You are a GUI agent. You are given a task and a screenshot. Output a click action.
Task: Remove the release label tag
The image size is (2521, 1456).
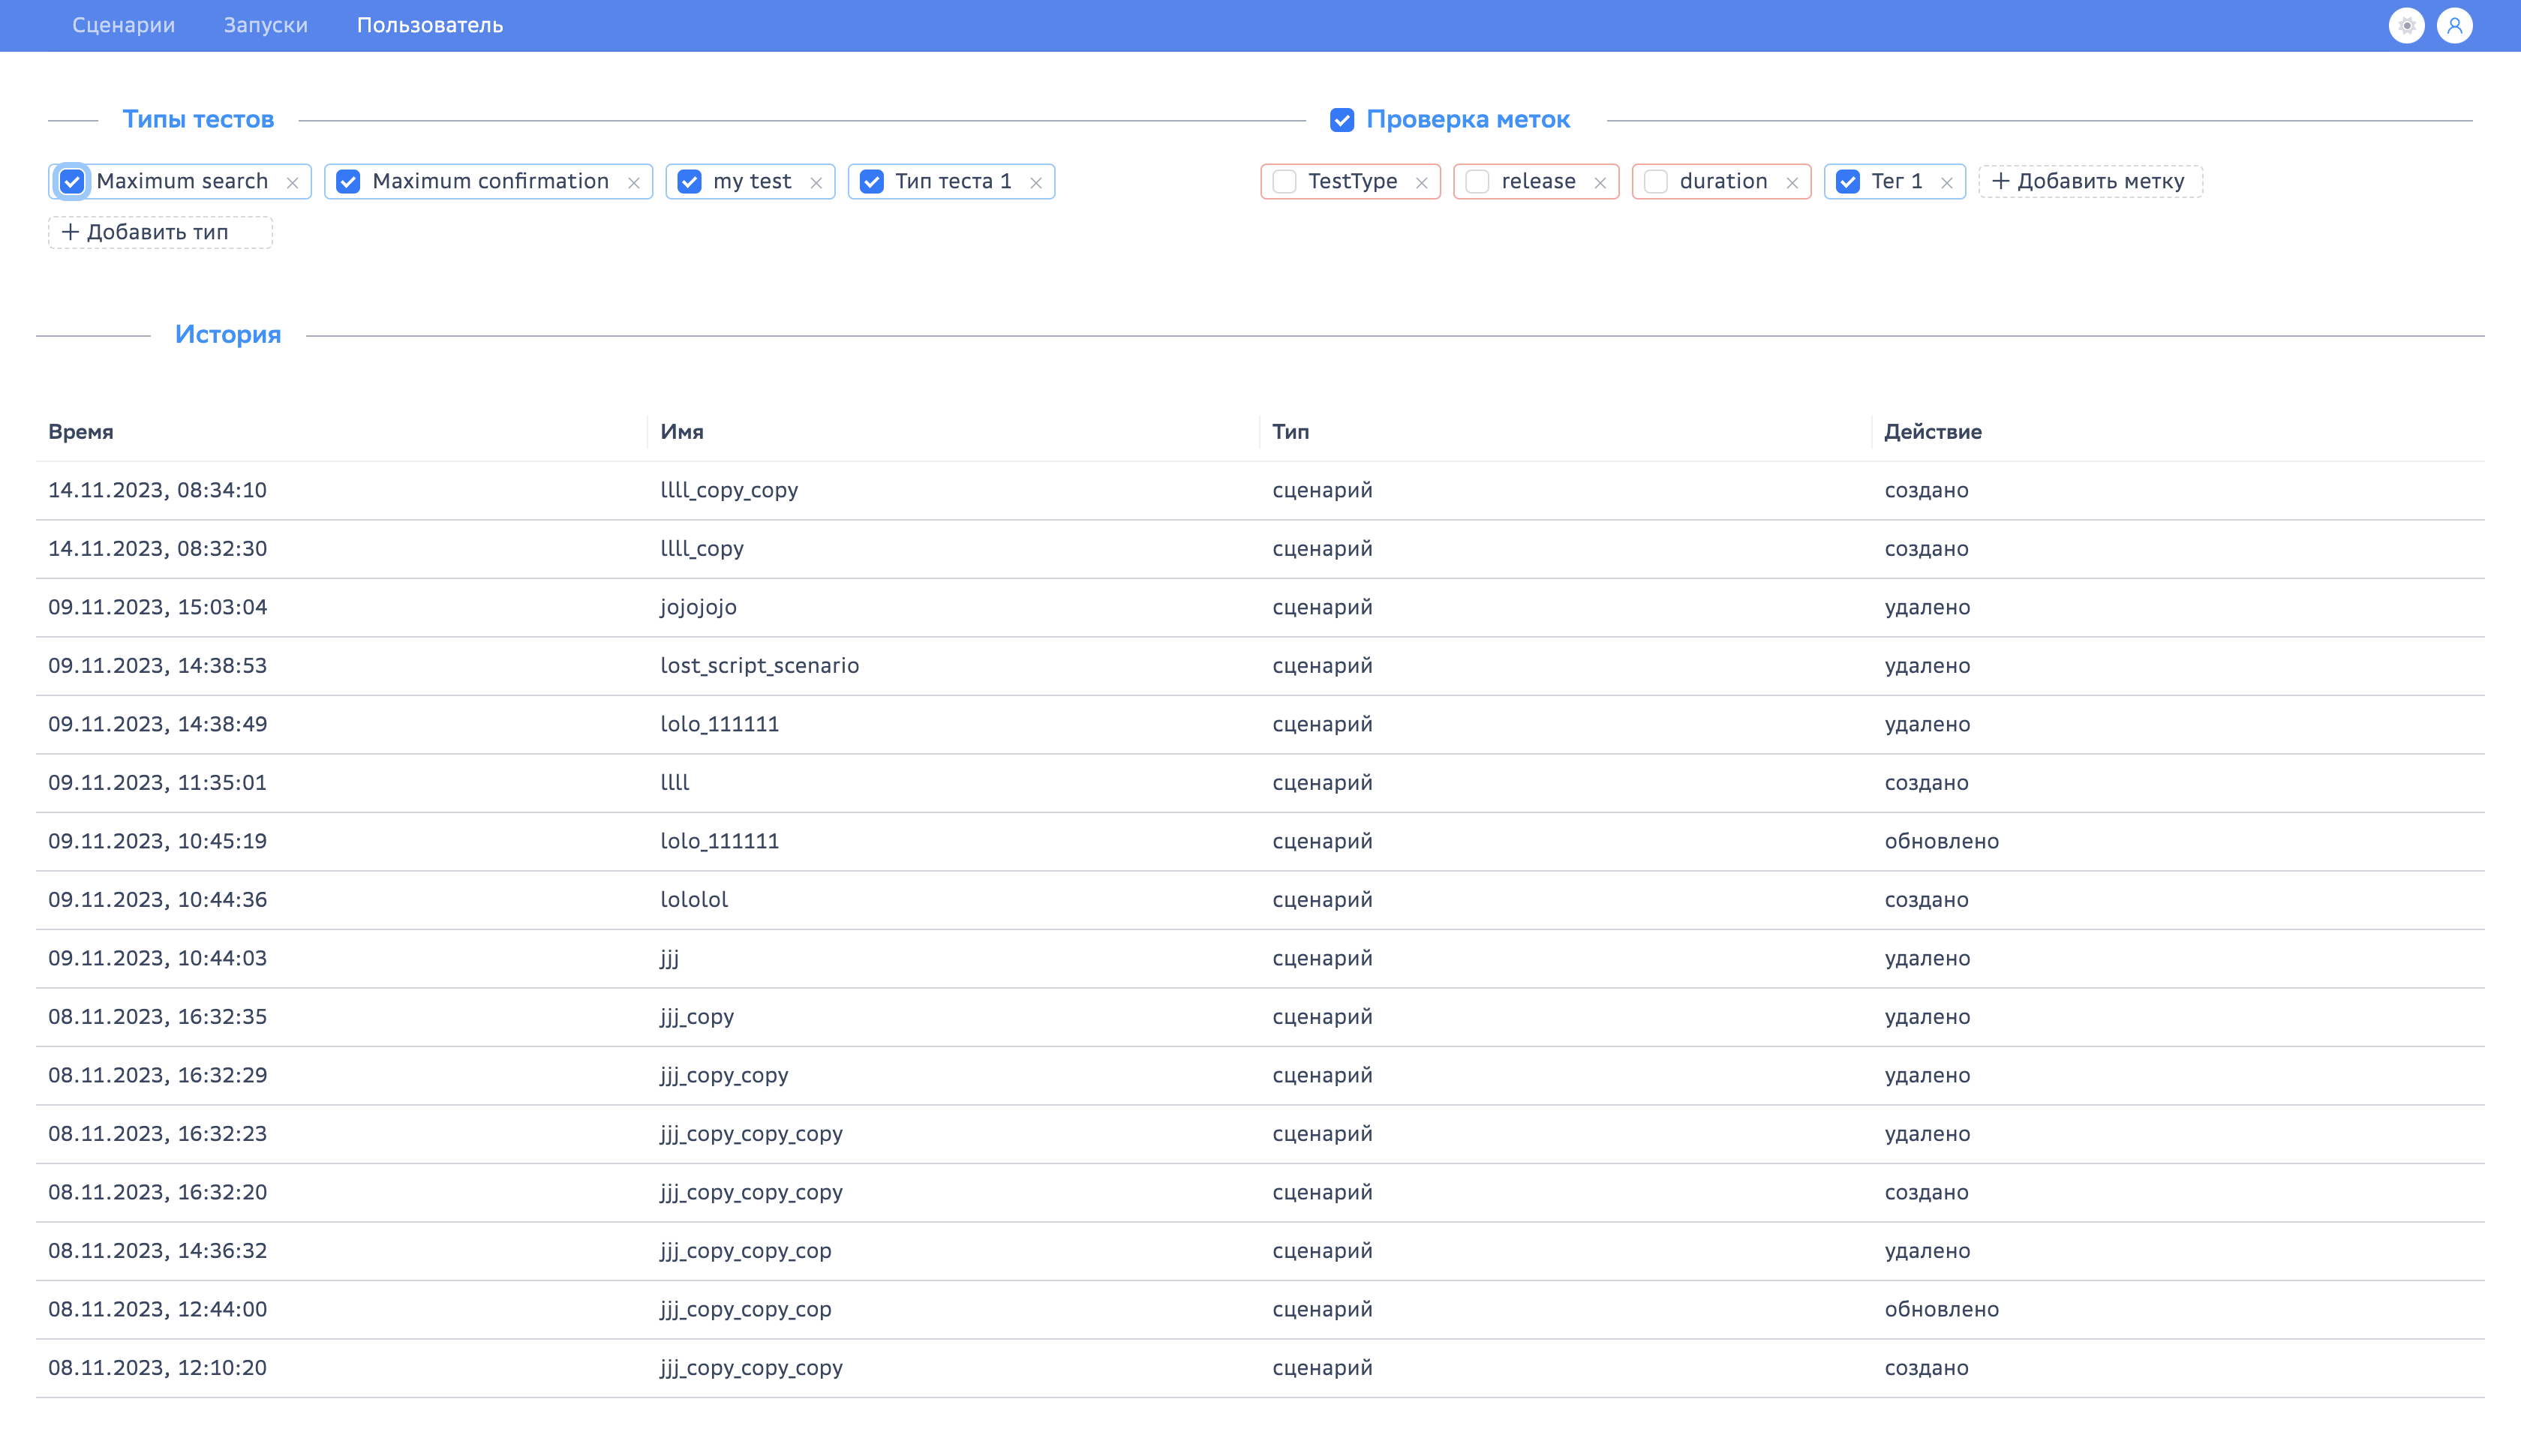pyautogui.click(x=1600, y=183)
